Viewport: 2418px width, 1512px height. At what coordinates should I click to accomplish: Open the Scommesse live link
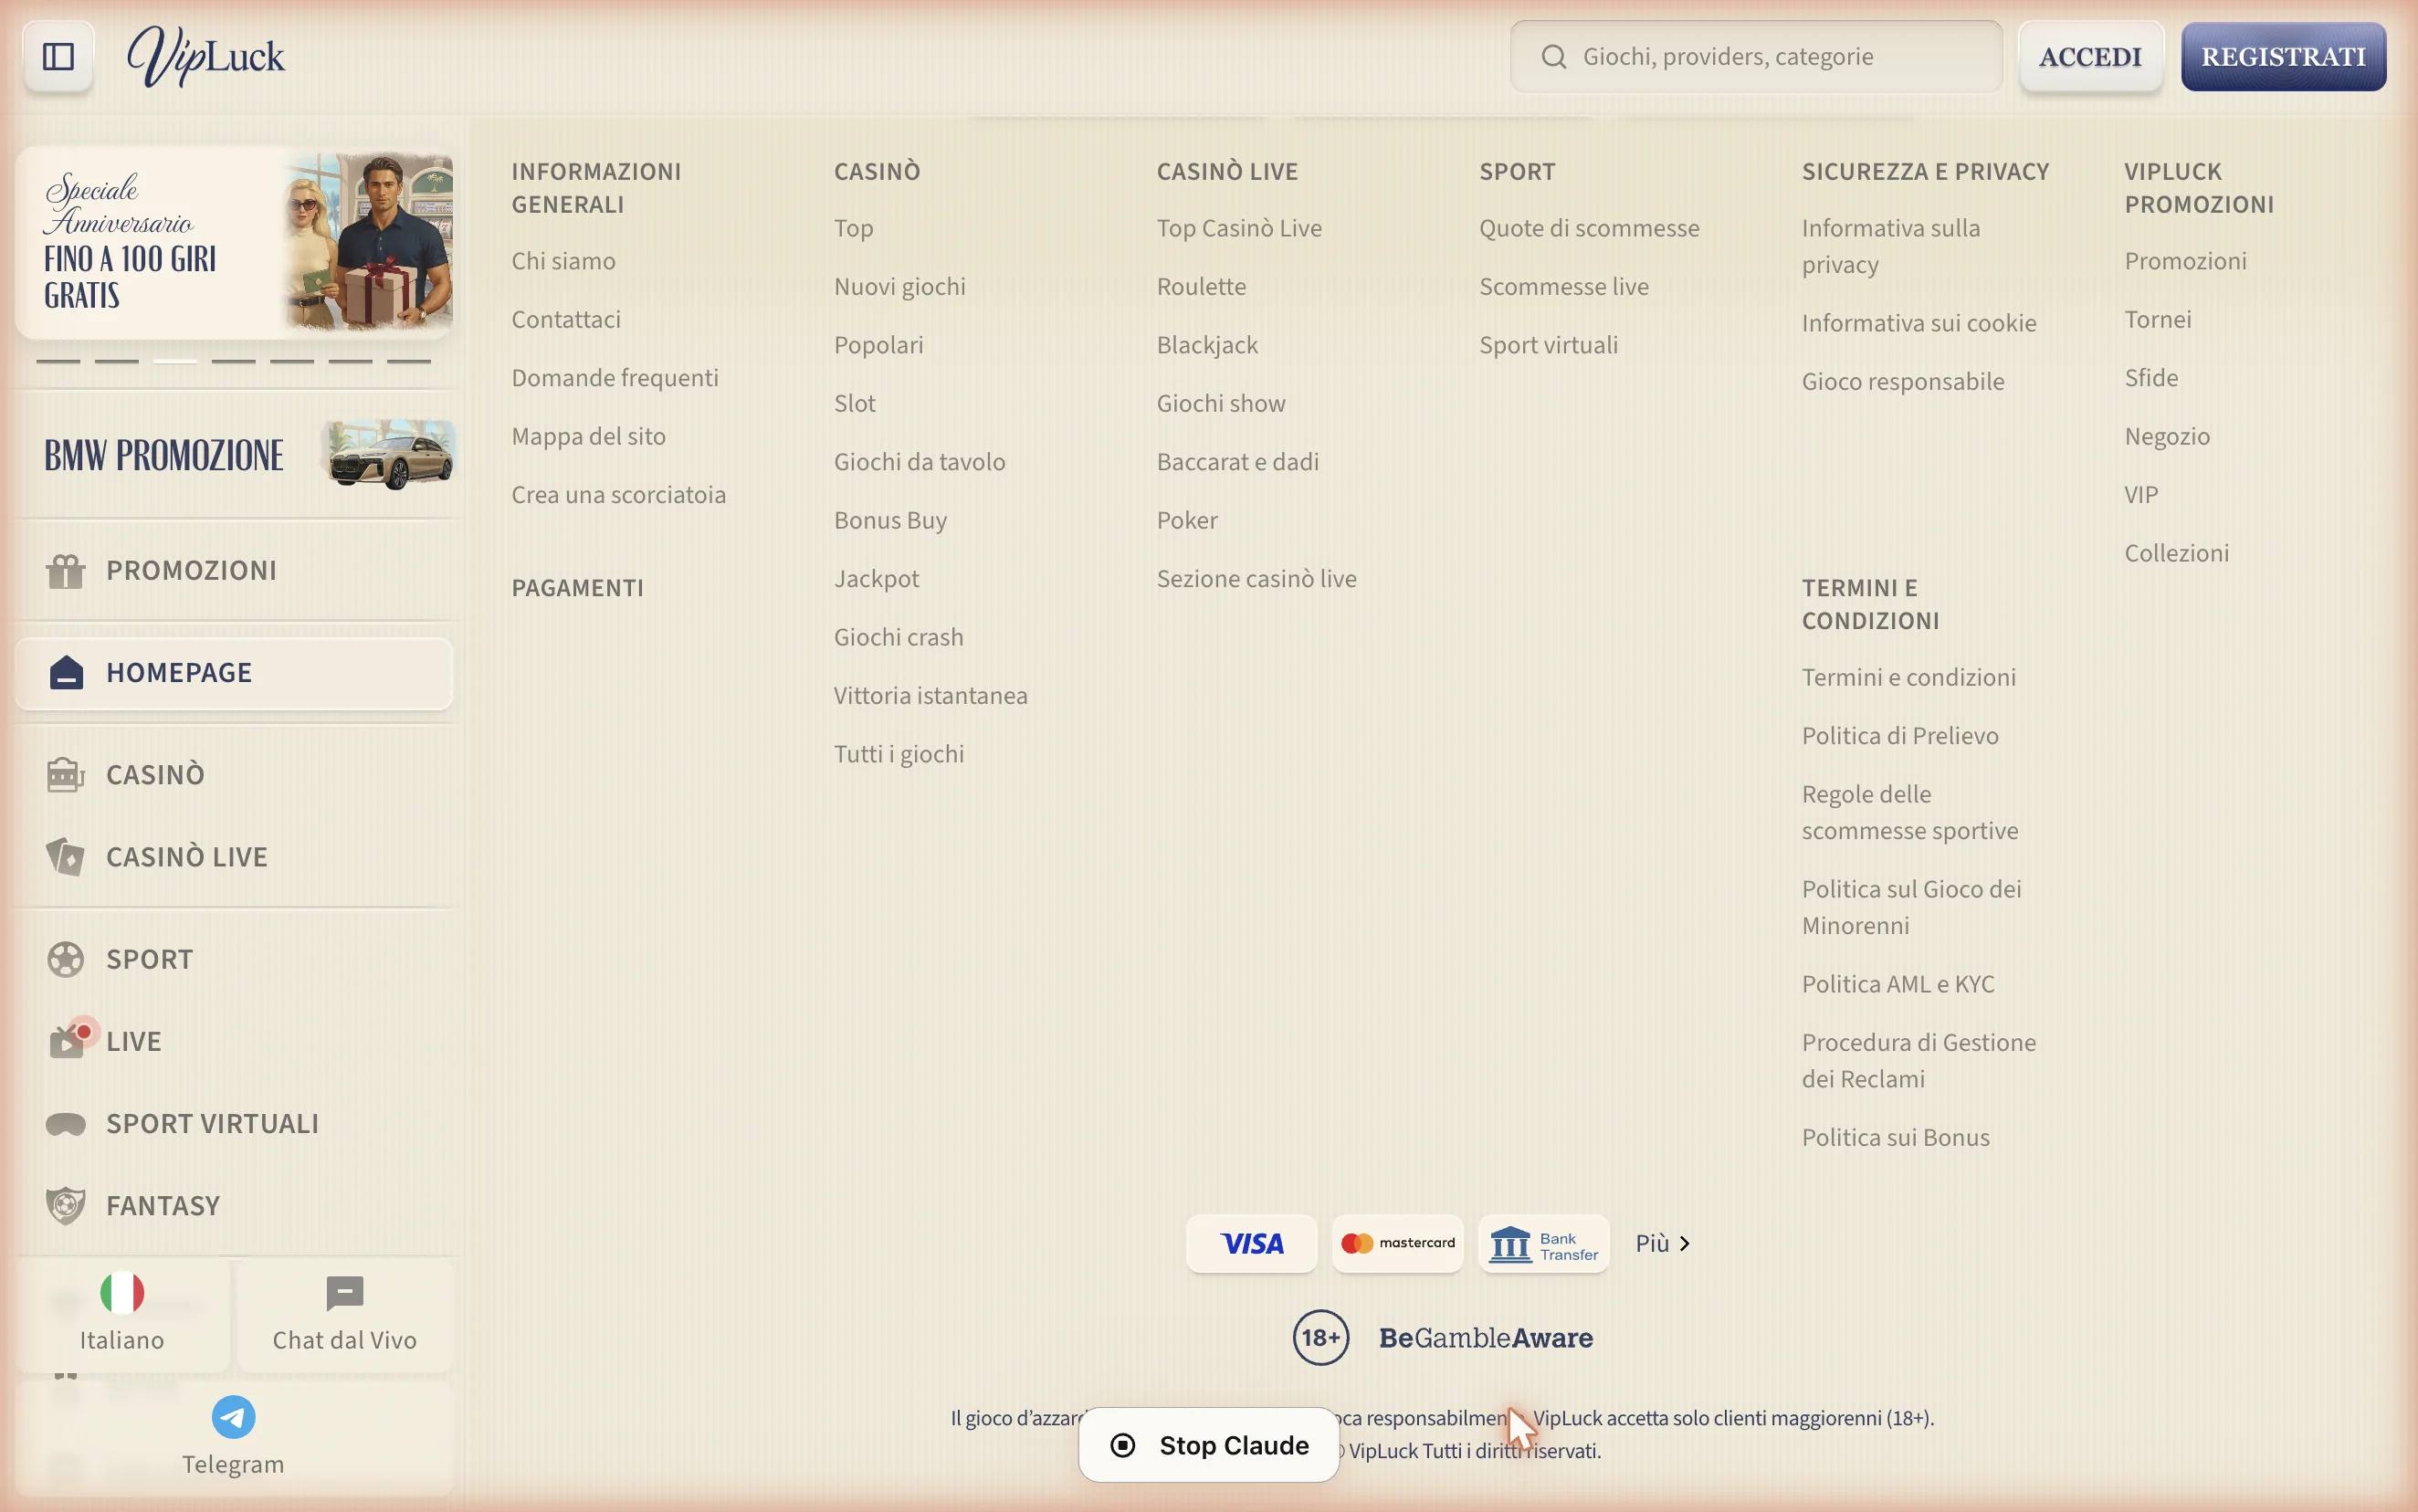tap(1563, 287)
